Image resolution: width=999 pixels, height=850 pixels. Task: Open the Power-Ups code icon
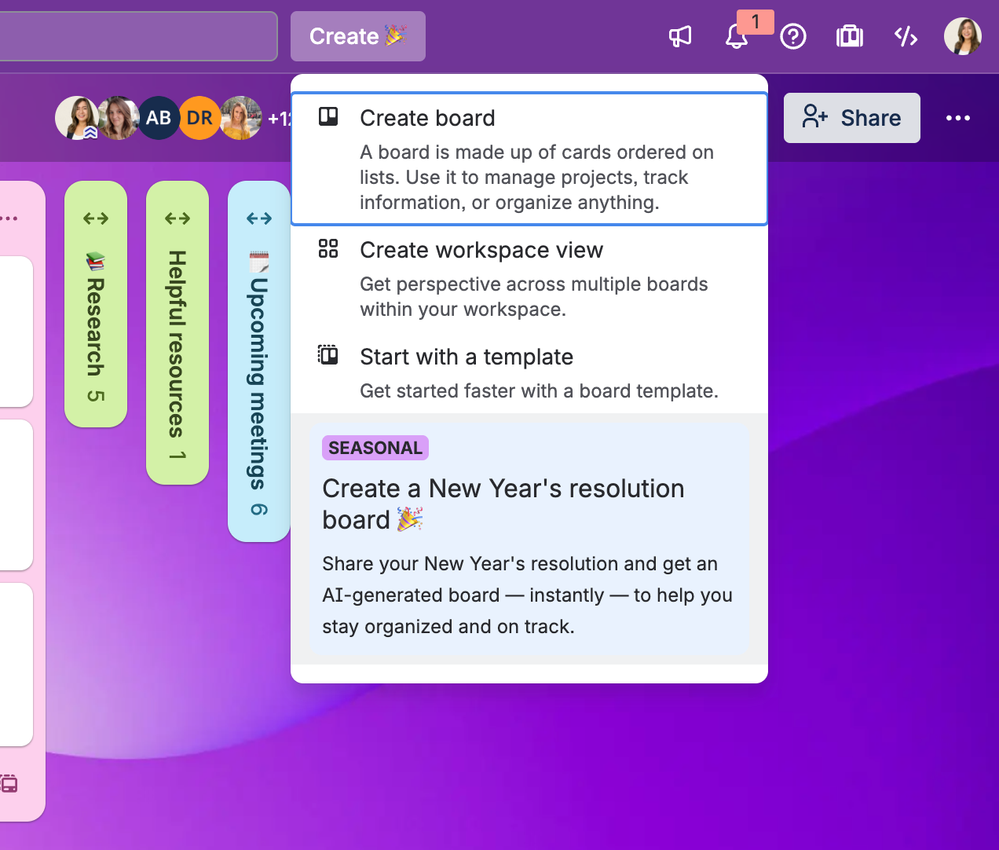click(x=906, y=36)
